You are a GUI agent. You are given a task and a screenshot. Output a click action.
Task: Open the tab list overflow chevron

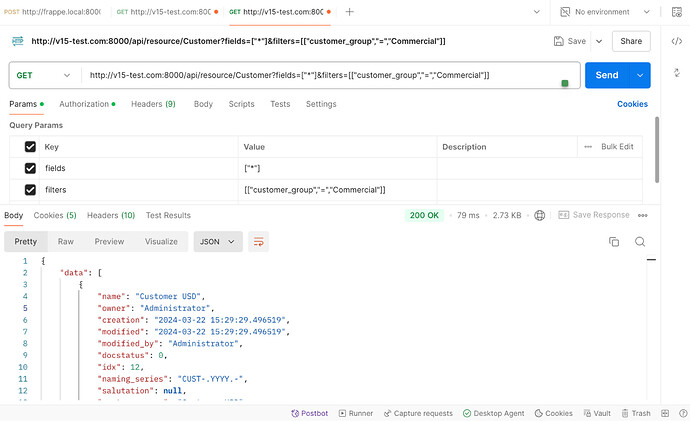click(536, 12)
